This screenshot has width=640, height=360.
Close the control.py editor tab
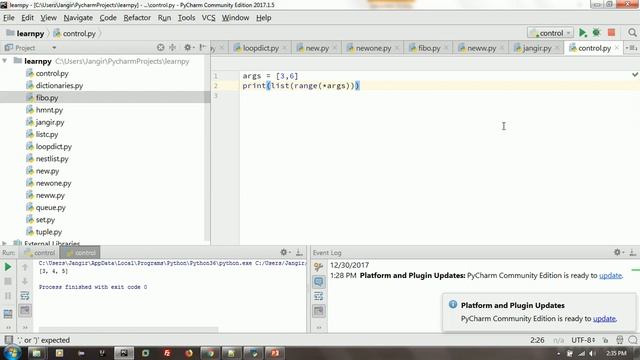(x=617, y=48)
